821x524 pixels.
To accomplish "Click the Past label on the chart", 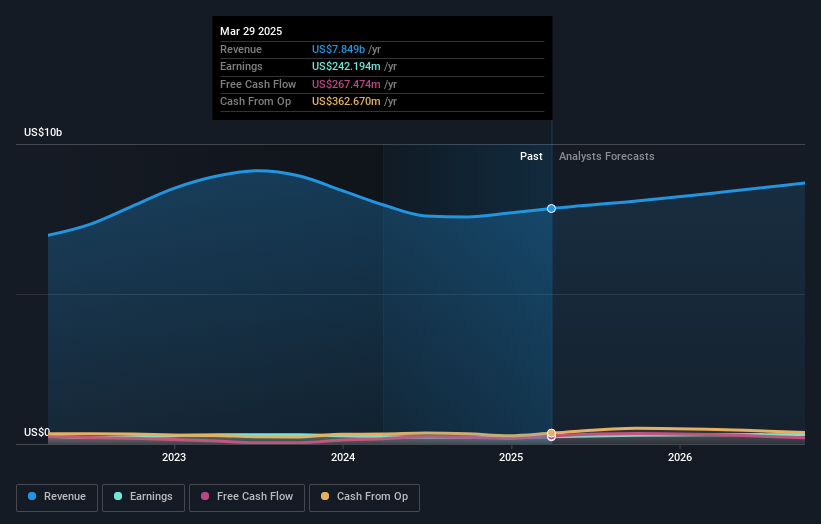I will [x=531, y=156].
